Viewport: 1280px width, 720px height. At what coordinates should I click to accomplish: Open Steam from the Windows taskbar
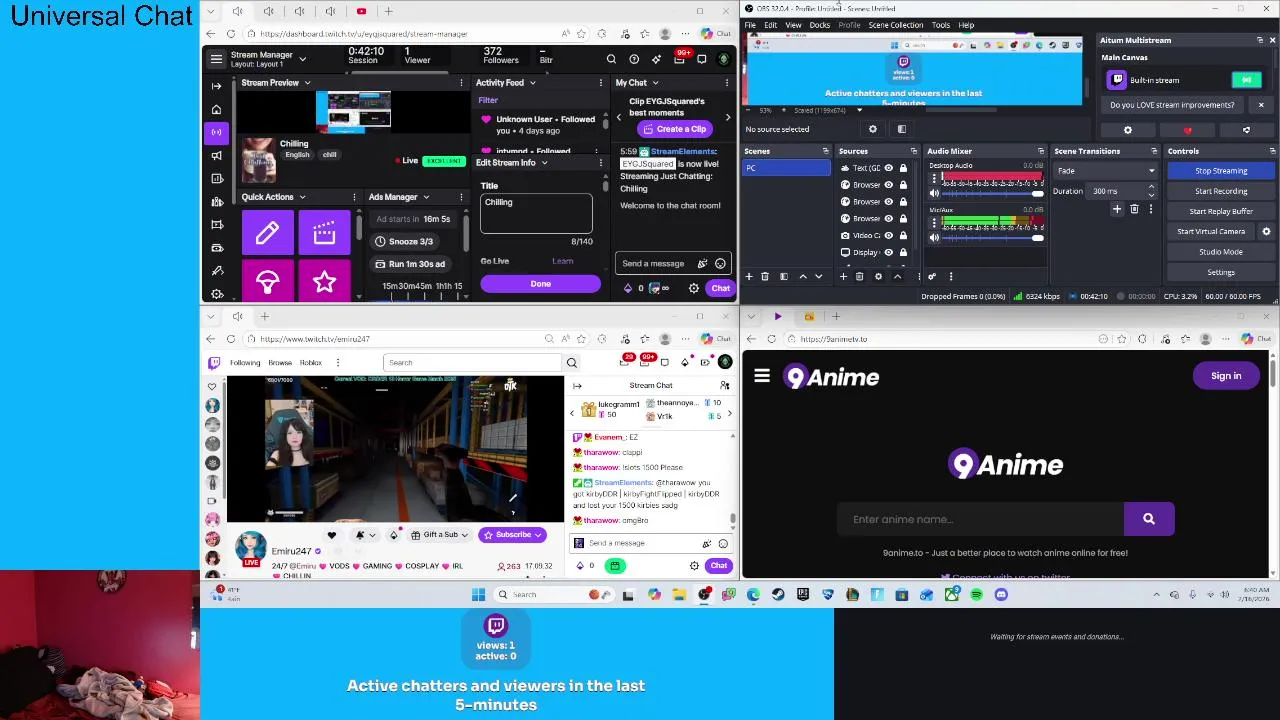tap(778, 595)
